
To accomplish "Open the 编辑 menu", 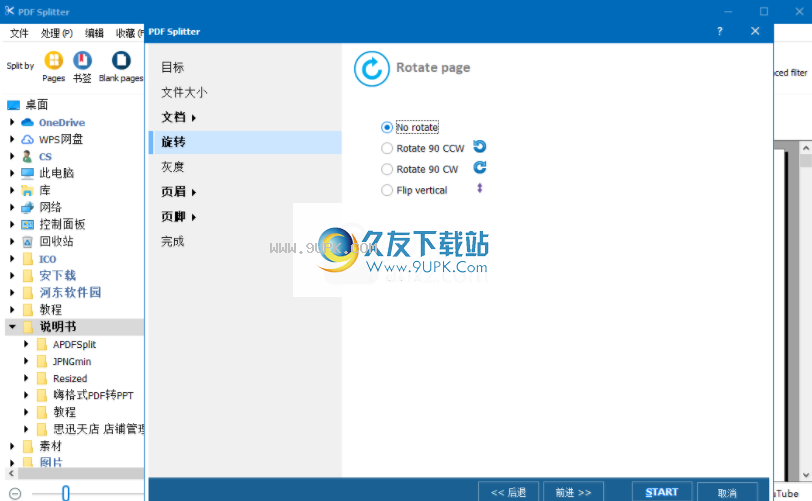I will click(x=94, y=33).
